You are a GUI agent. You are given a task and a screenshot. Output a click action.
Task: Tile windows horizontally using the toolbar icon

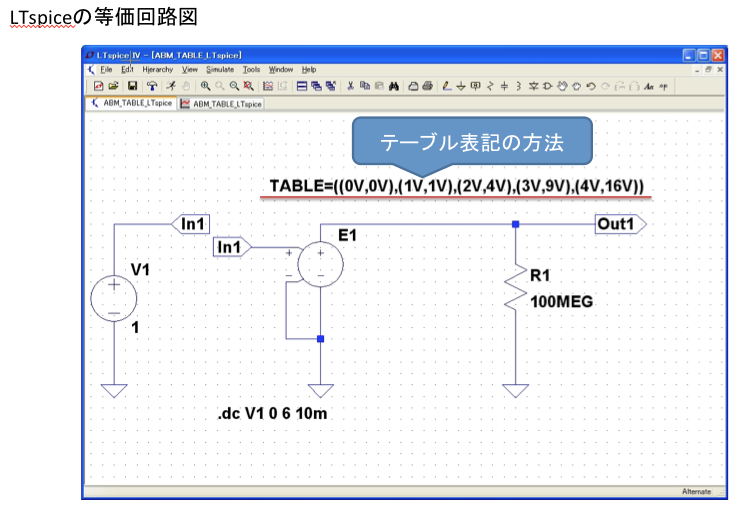[302, 86]
